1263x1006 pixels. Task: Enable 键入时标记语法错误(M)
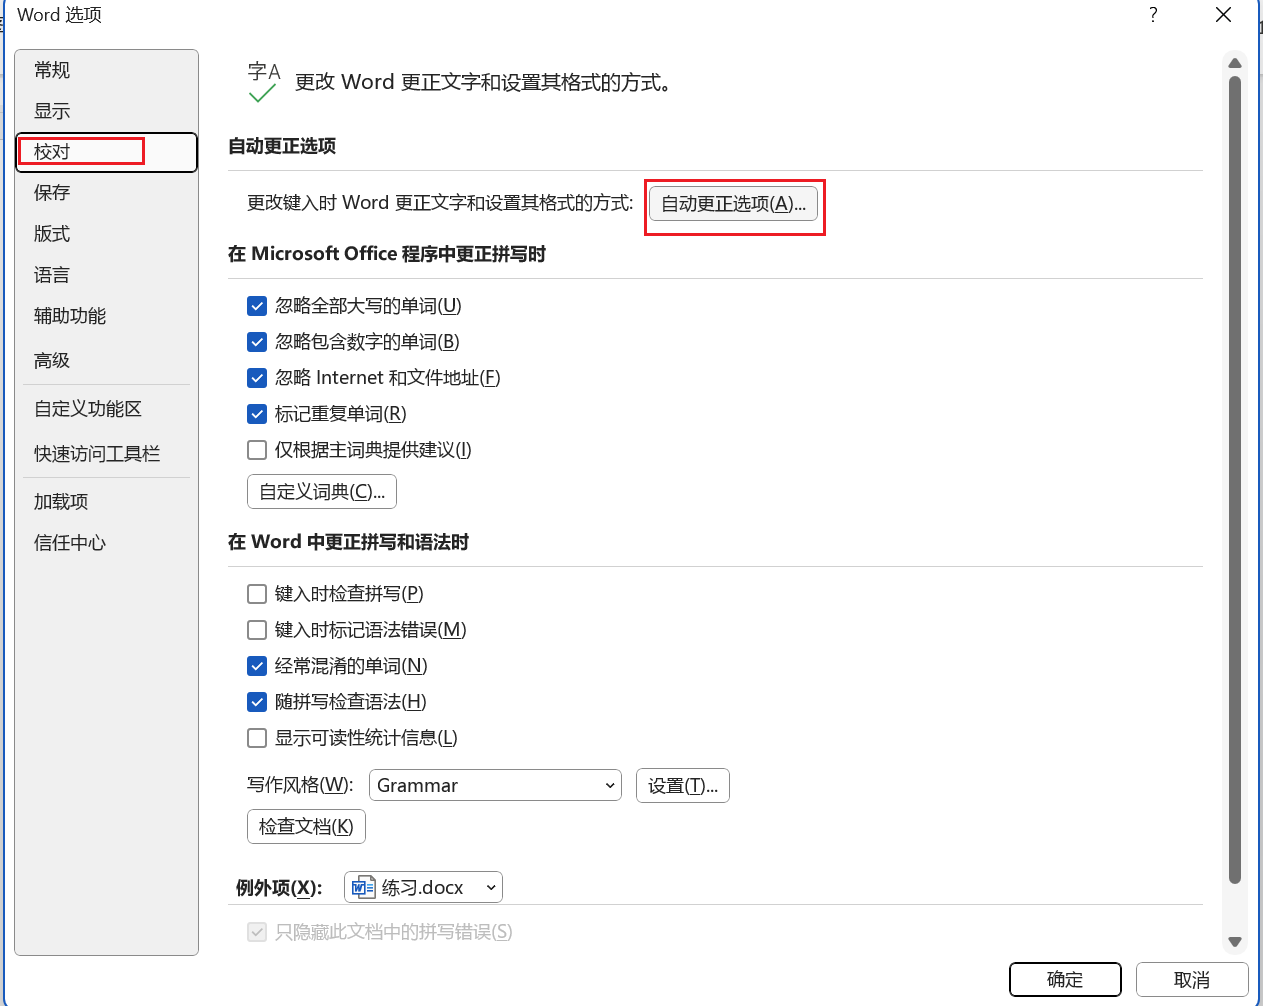257,630
